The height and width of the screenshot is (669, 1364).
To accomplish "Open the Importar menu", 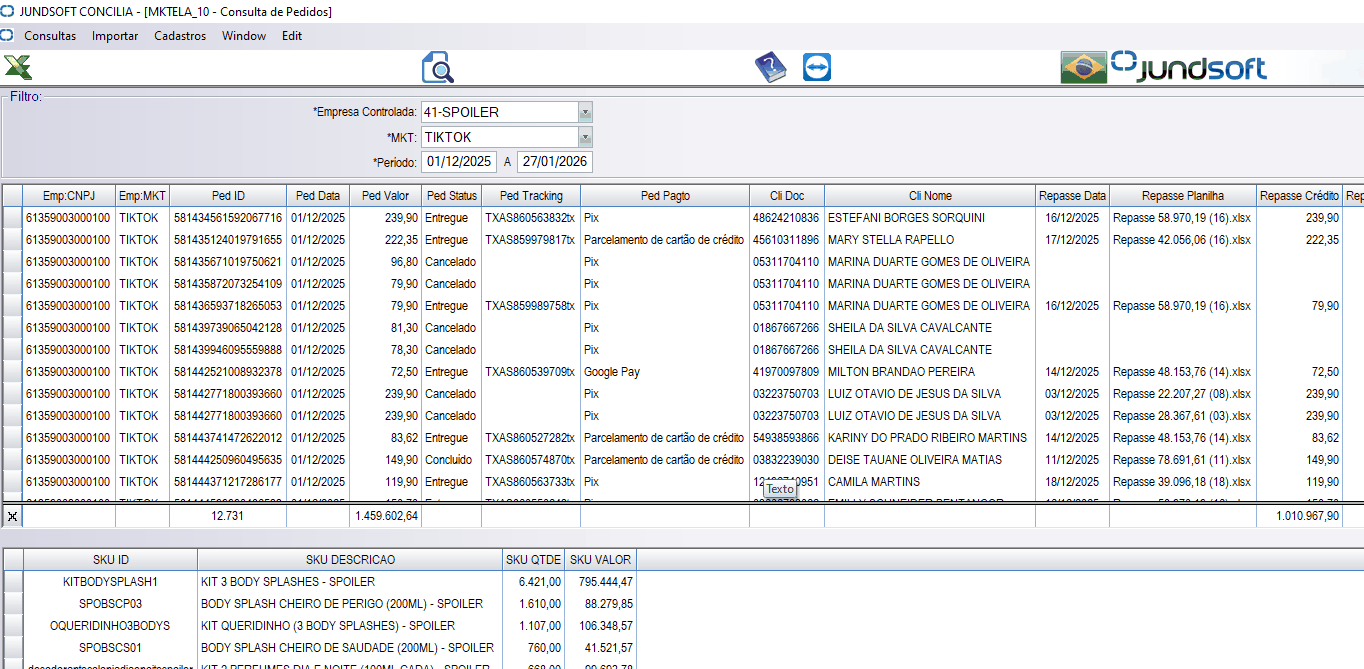I will tap(115, 35).
